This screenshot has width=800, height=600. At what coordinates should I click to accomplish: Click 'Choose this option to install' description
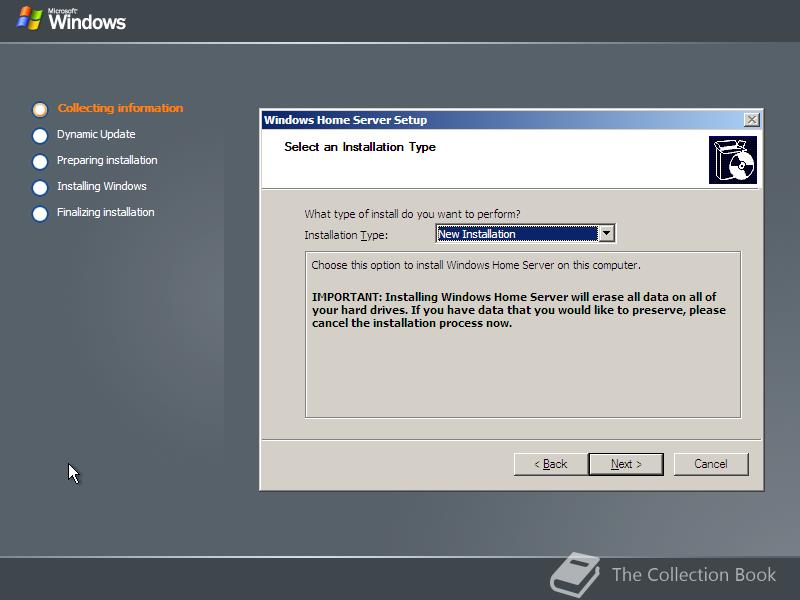(x=476, y=265)
